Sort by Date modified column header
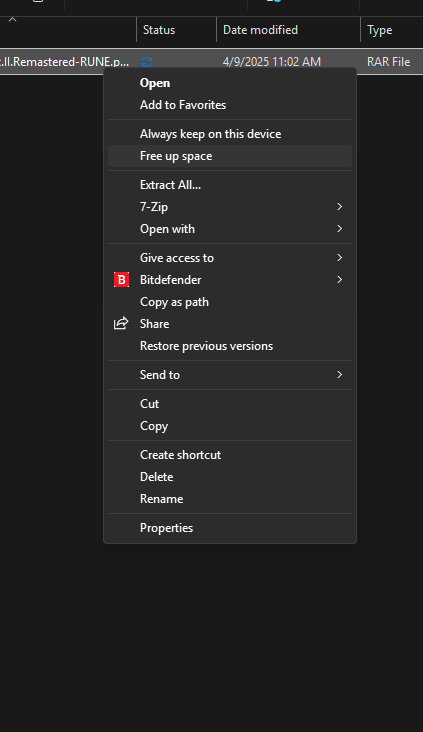 (288, 30)
